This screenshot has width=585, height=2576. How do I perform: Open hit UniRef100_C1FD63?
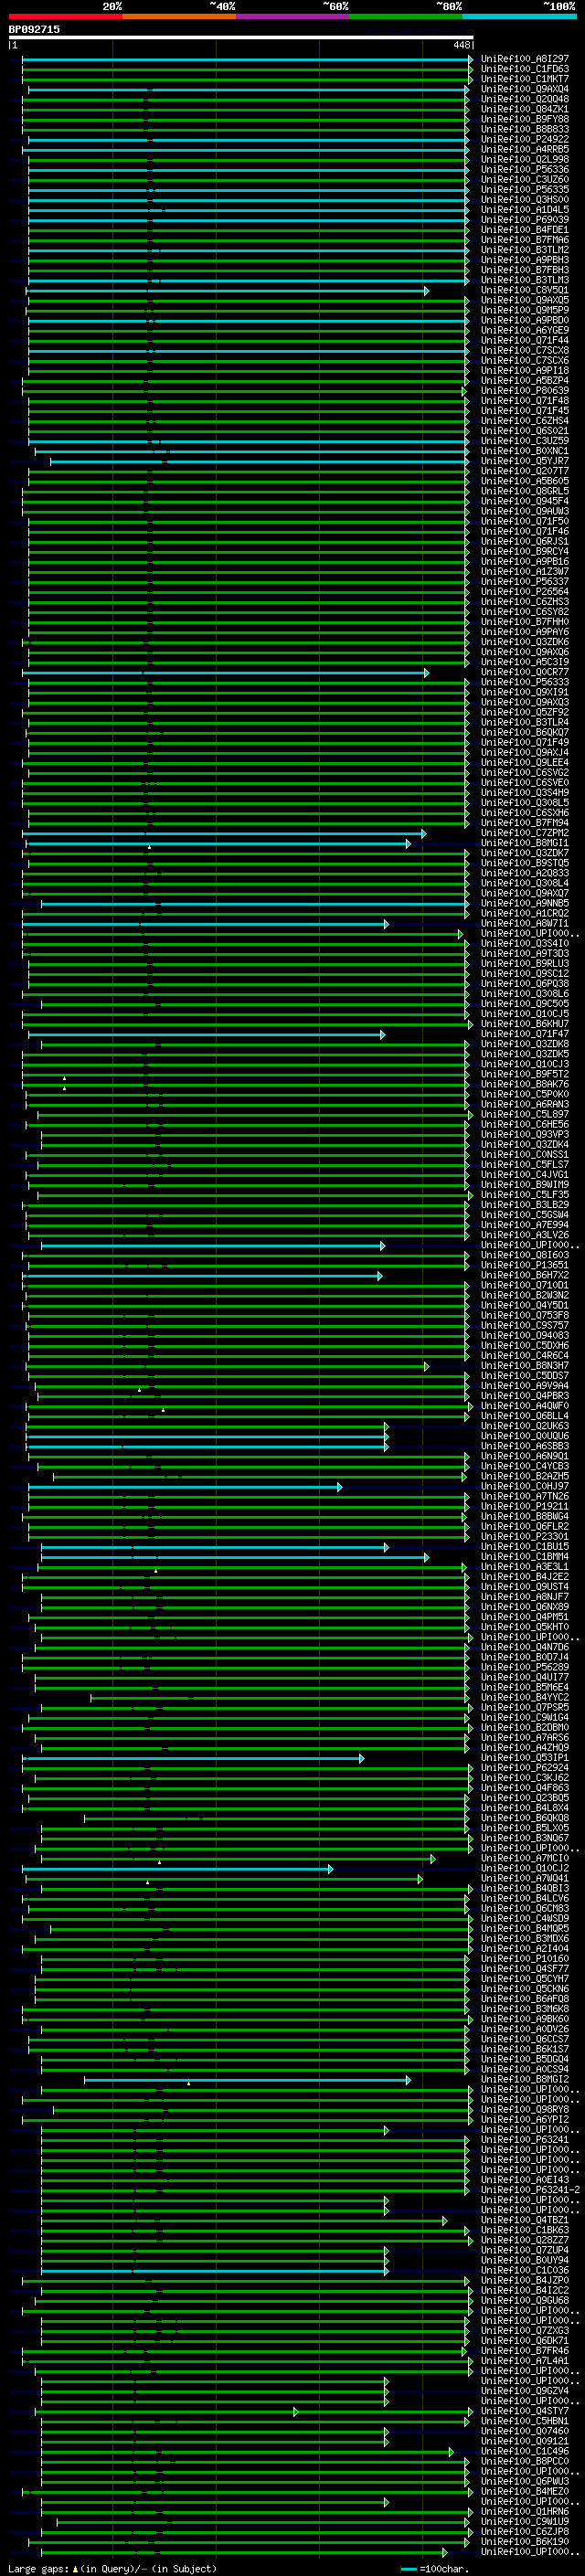click(525, 69)
